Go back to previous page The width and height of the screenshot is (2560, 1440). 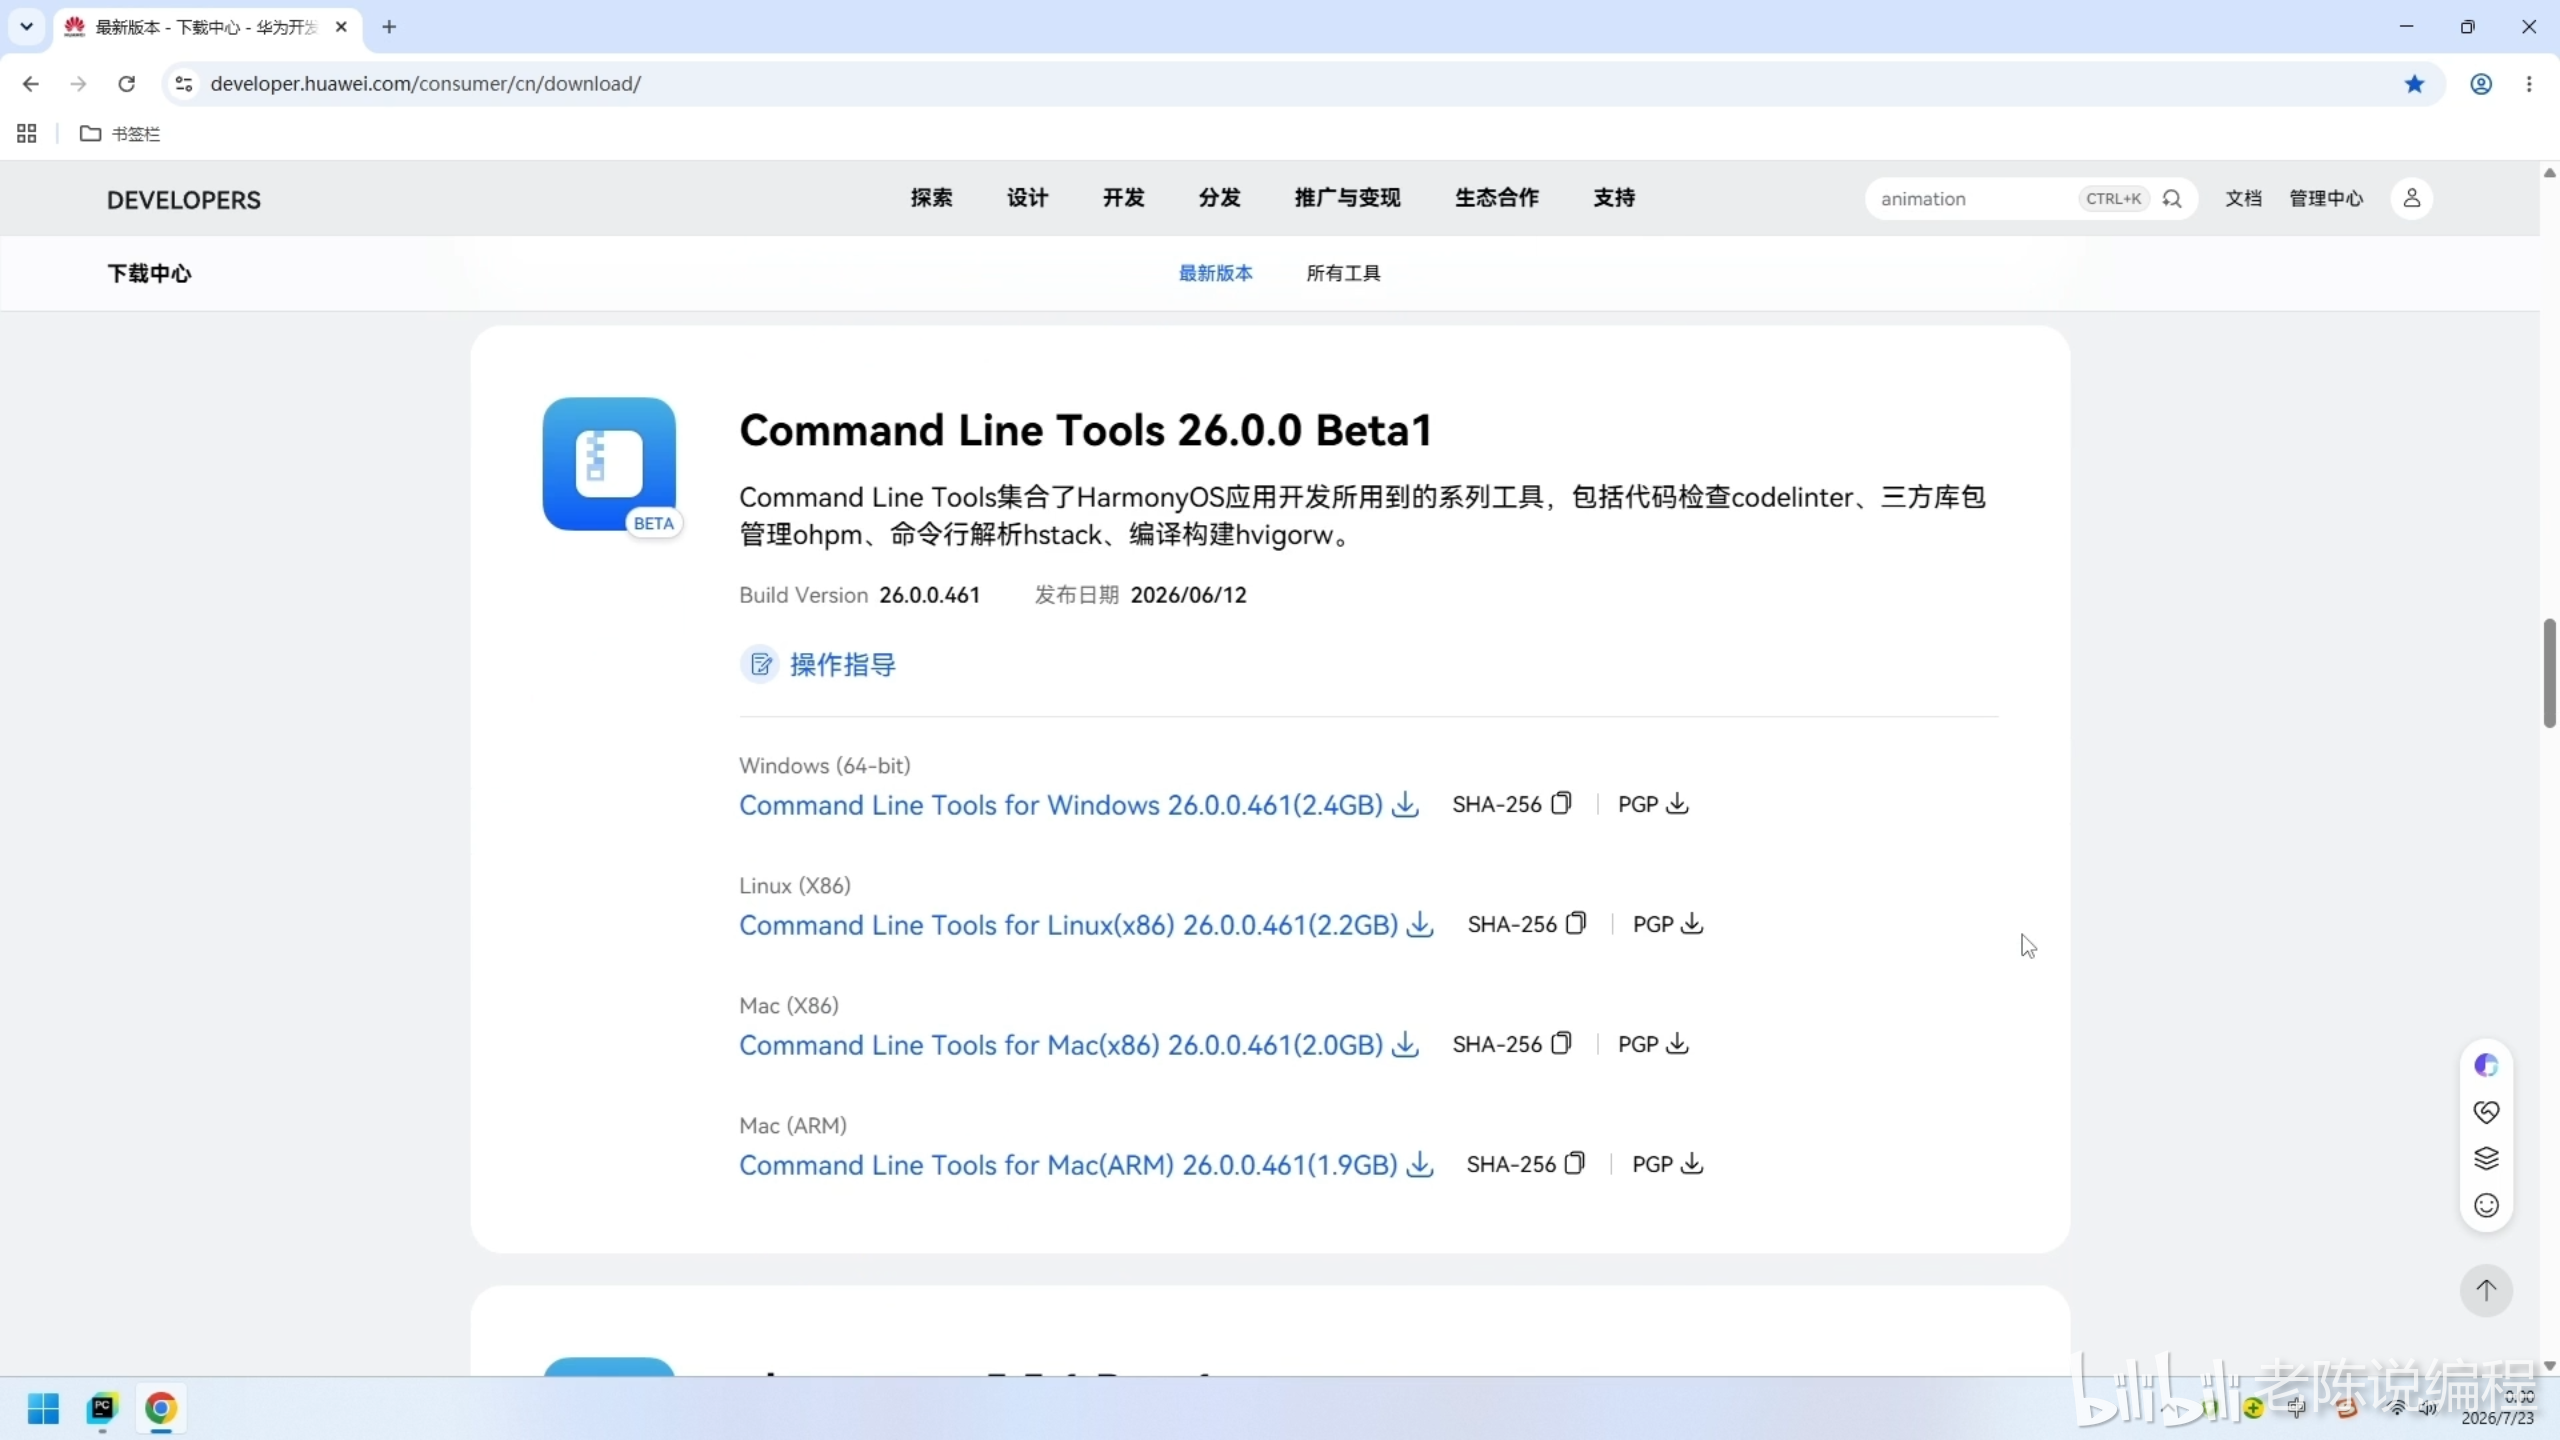pos(31,84)
